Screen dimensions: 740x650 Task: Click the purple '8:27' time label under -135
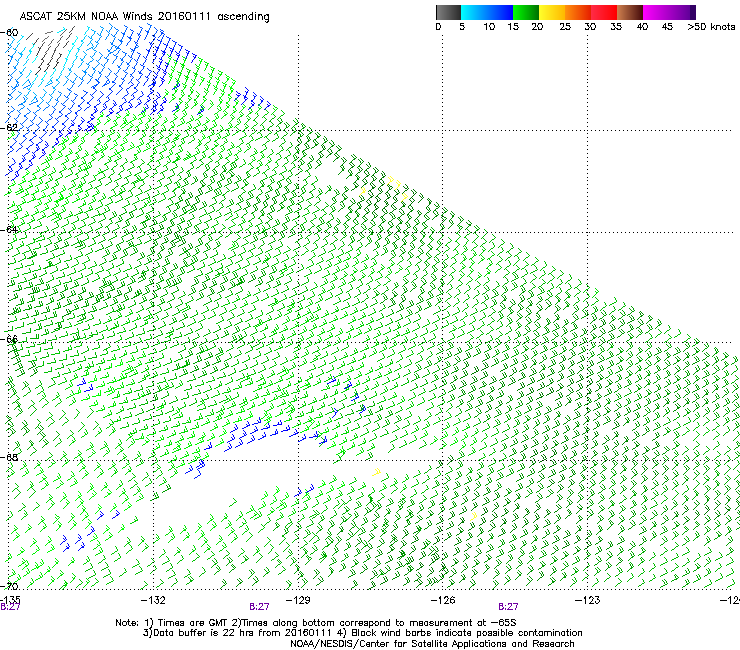pos(10,607)
